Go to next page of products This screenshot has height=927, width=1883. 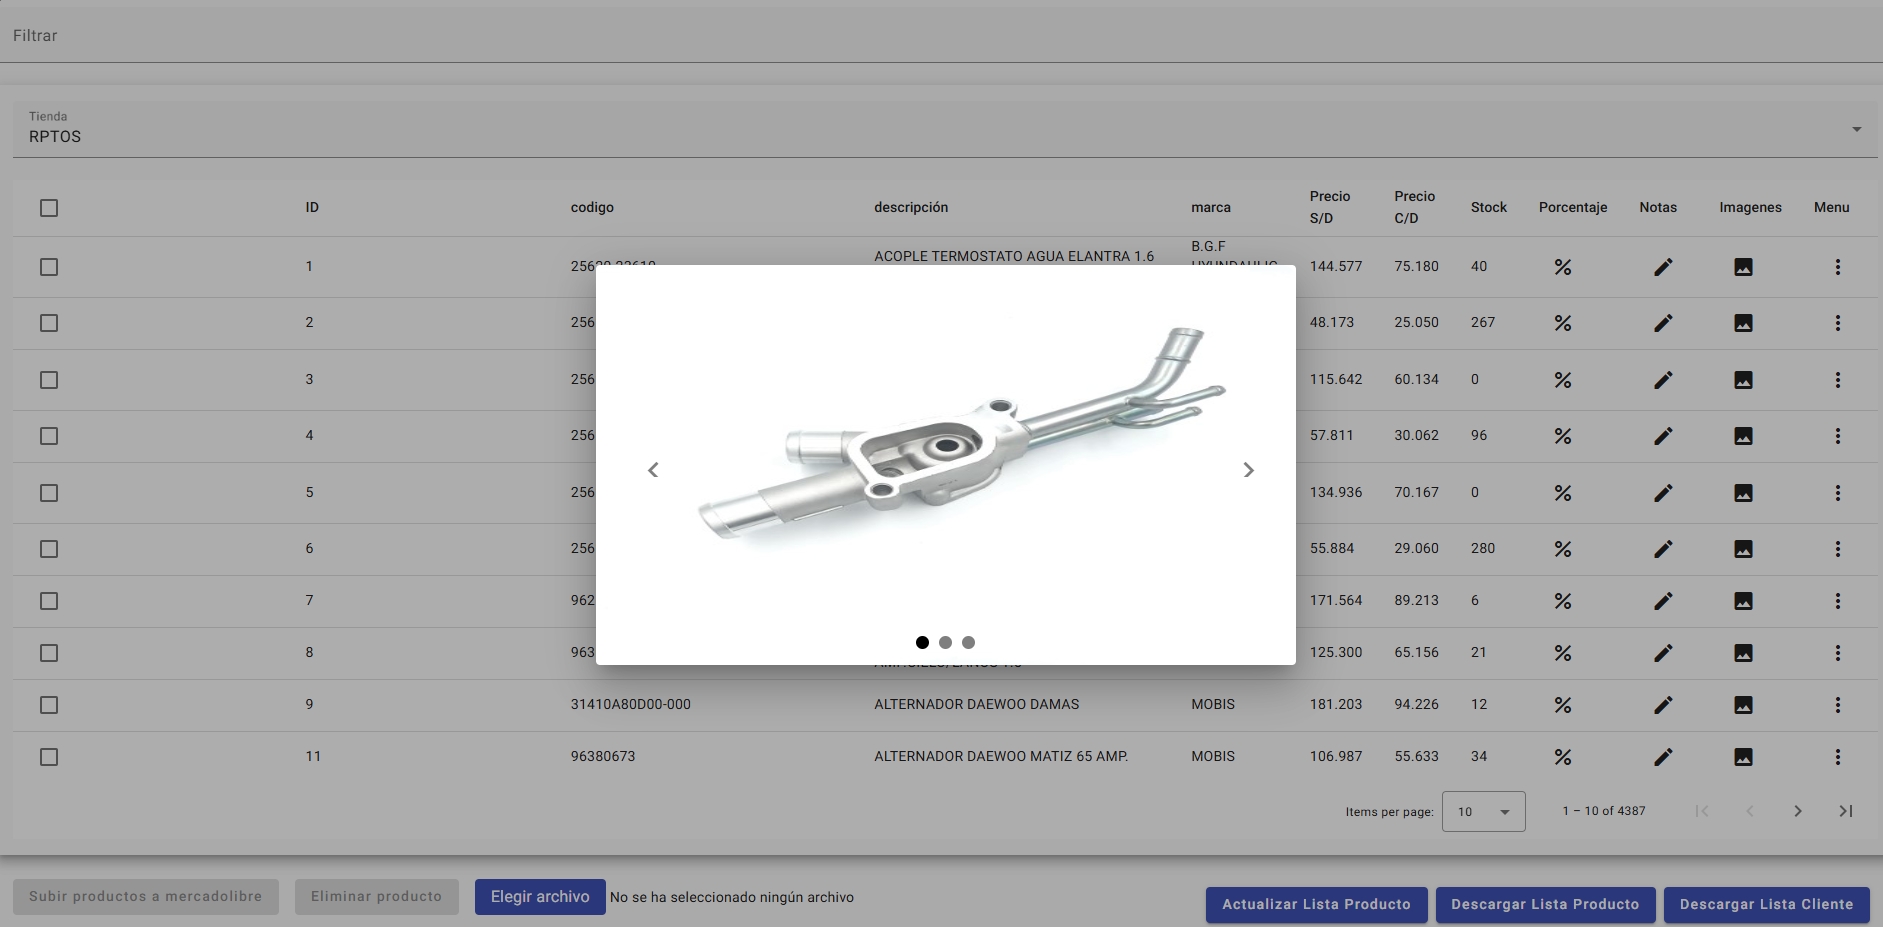(1797, 811)
